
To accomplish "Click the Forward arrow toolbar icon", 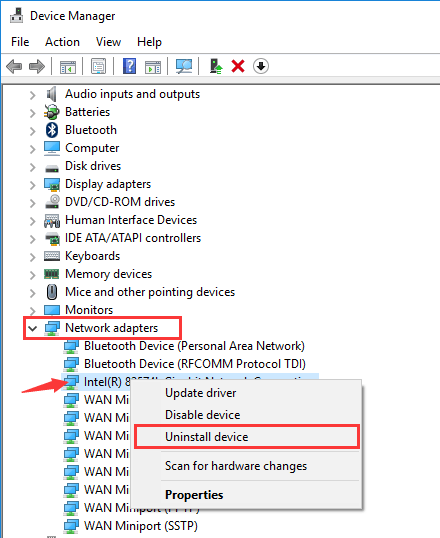I will [37, 66].
